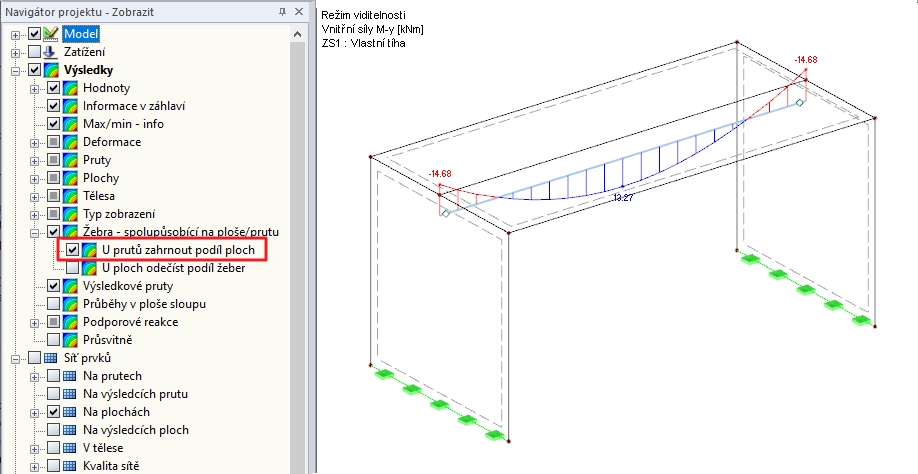Click the Zatížení load arrow icon
The height and width of the screenshot is (474, 918).
tap(51, 52)
